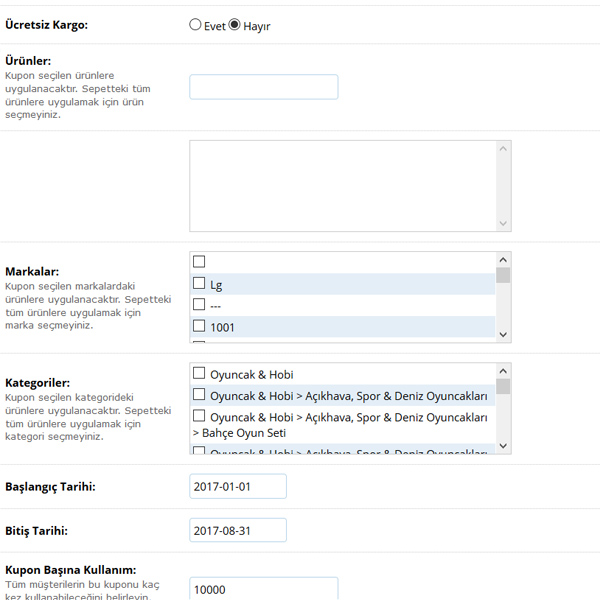The image size is (600, 600).
Task: Enable the 1001 brand checkbox
Action: [199, 326]
